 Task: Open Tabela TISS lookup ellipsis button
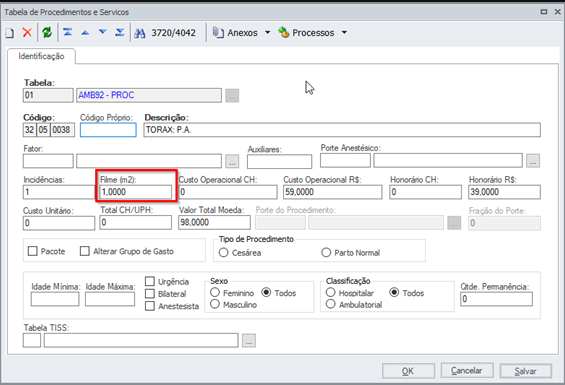tap(249, 340)
